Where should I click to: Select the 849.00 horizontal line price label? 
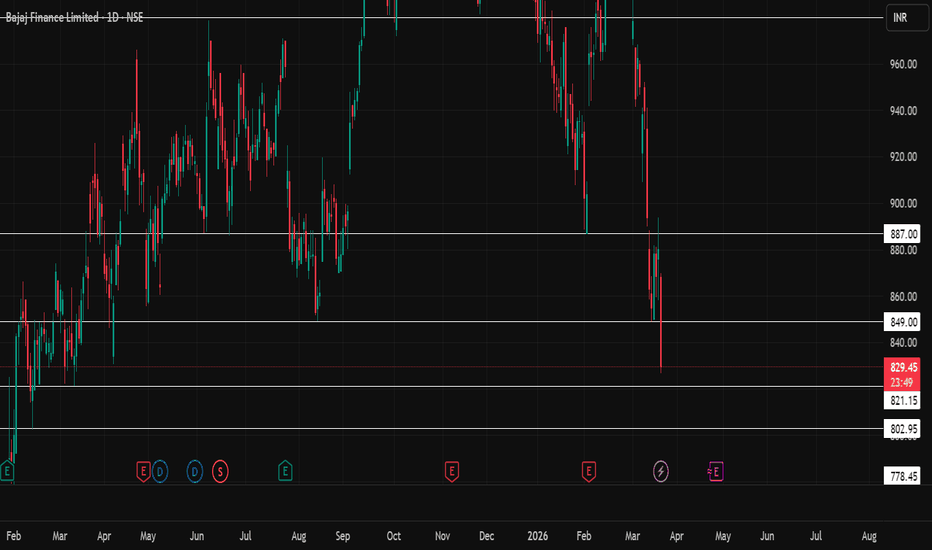click(x=902, y=322)
